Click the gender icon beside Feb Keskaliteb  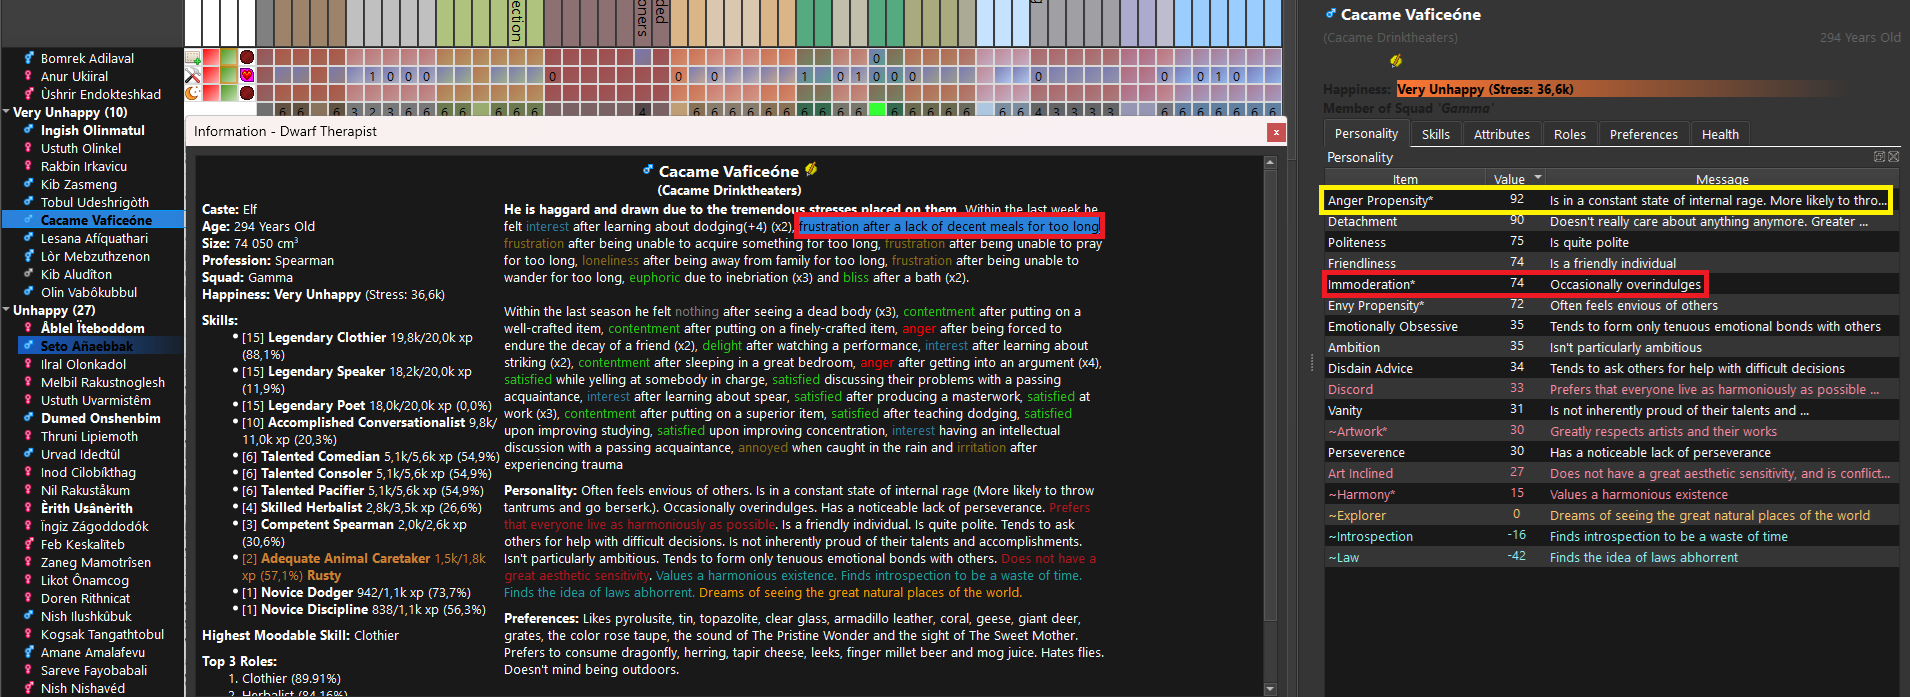pyautogui.click(x=29, y=544)
